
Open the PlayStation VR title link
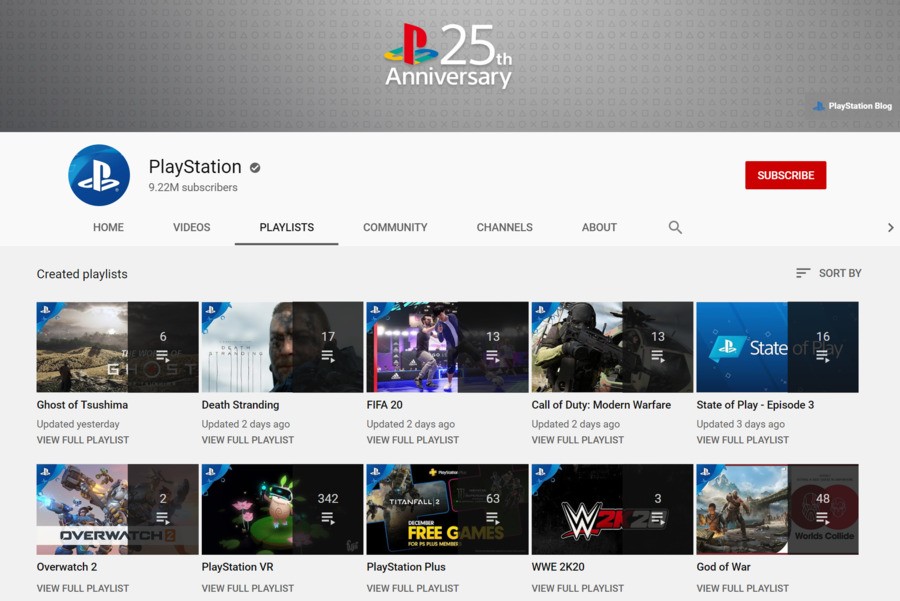click(237, 567)
